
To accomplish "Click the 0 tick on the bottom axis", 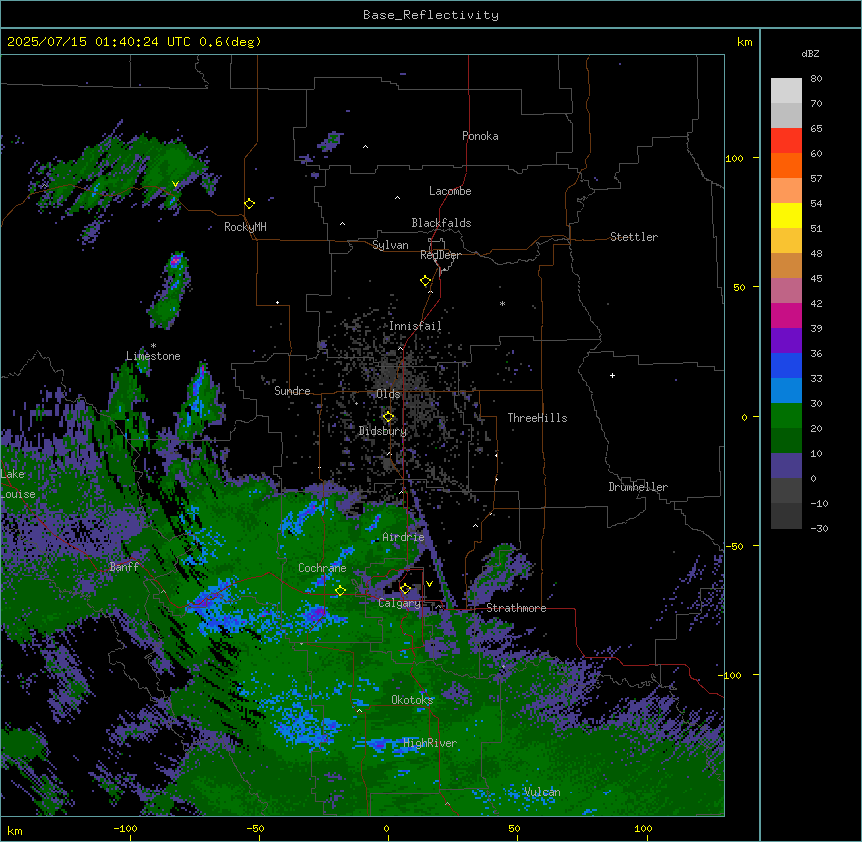I will [x=386, y=828].
